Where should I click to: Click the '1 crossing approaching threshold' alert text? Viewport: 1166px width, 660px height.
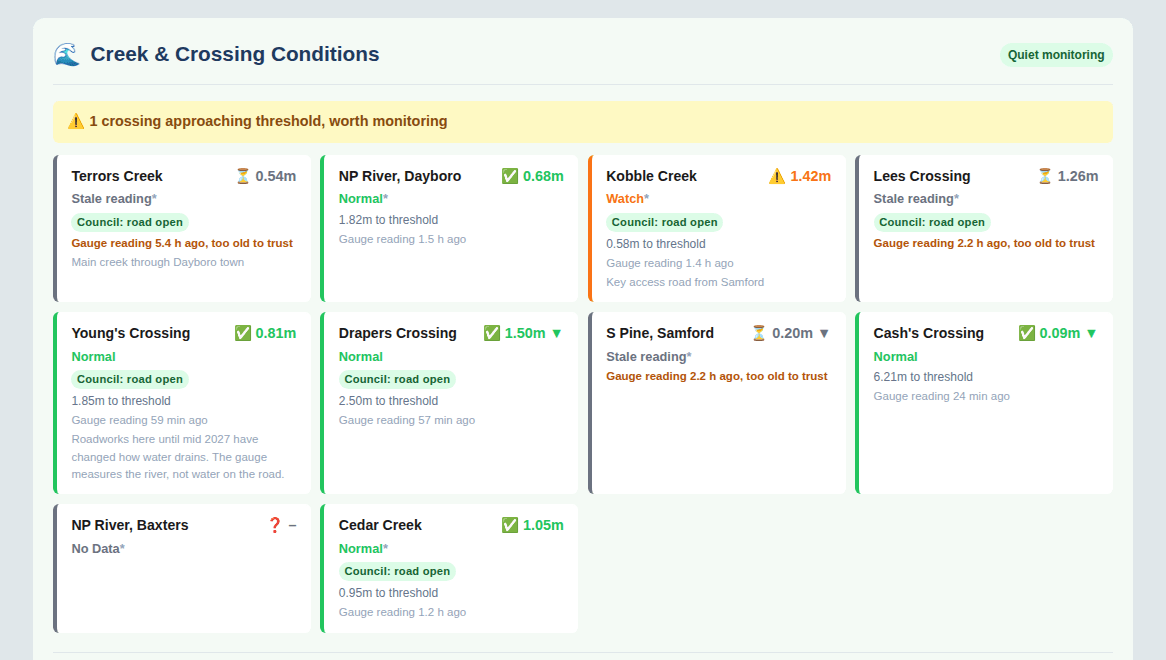268,121
